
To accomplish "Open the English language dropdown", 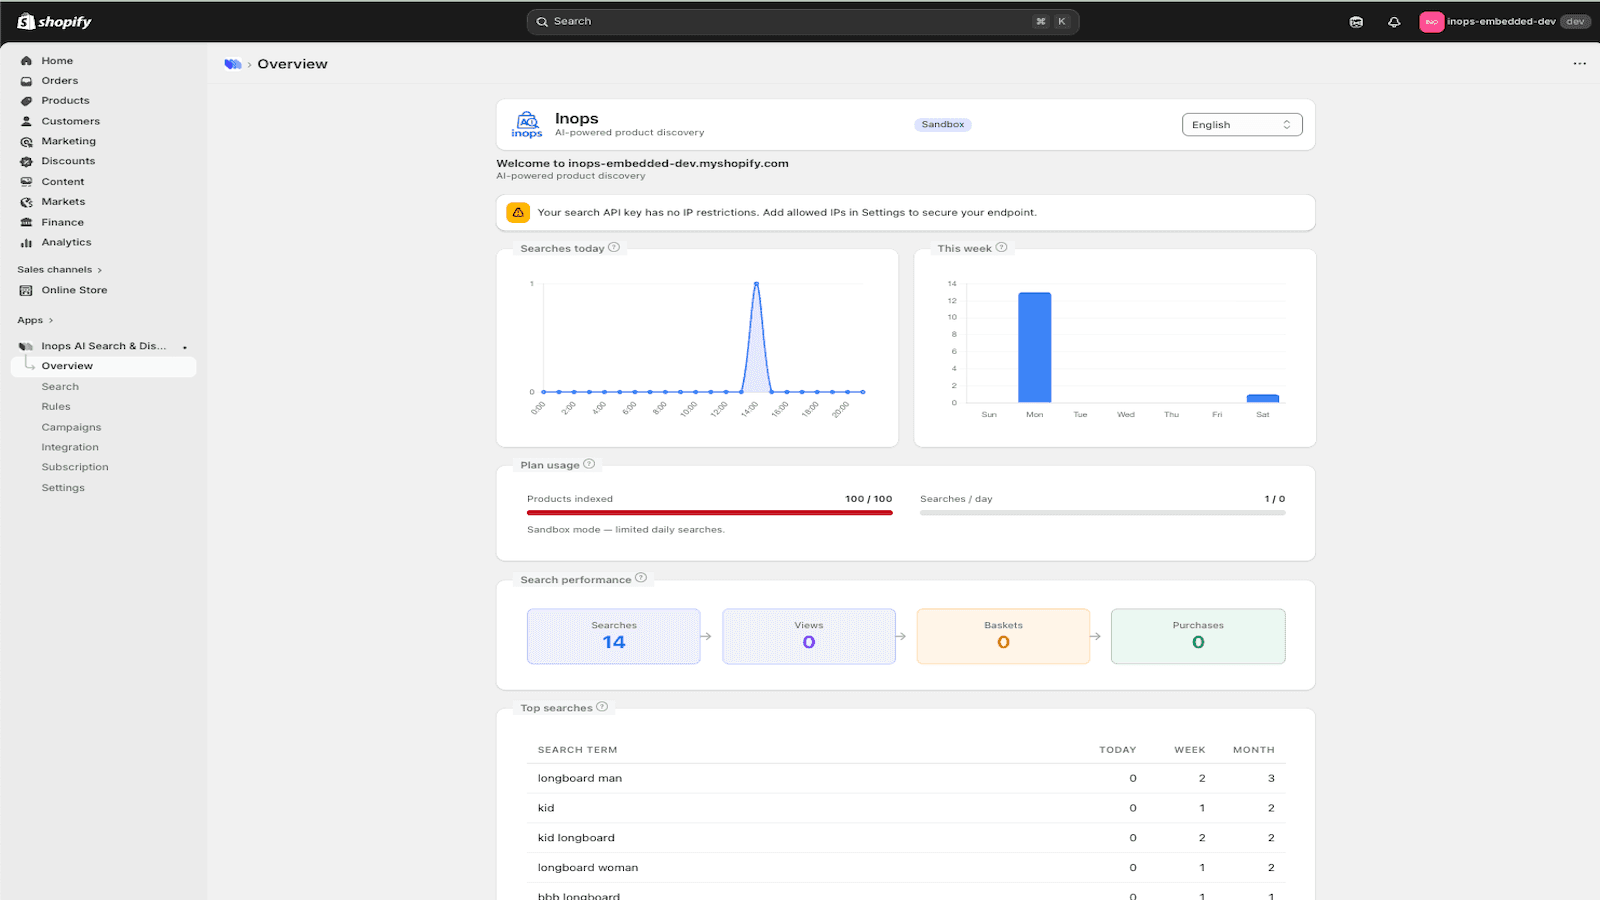I will tap(1242, 125).
